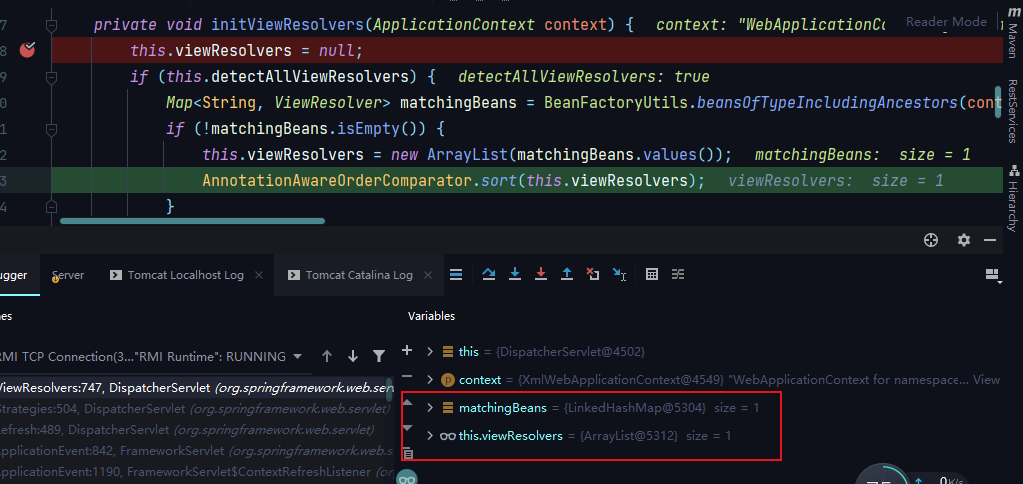Collapse the initViewResolvers method fold marker
The width and height of the screenshot is (1023, 484).
(x=51, y=25)
